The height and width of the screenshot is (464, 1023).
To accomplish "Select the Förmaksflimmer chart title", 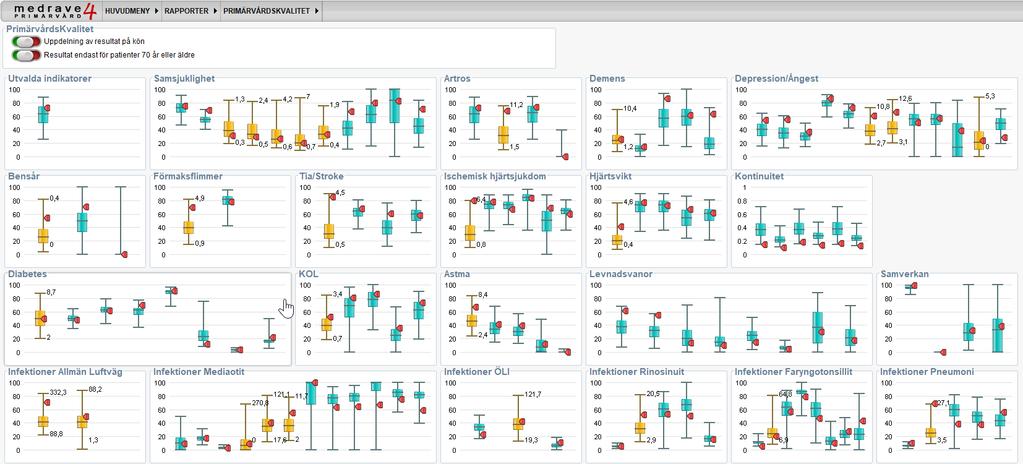I will 188,176.
